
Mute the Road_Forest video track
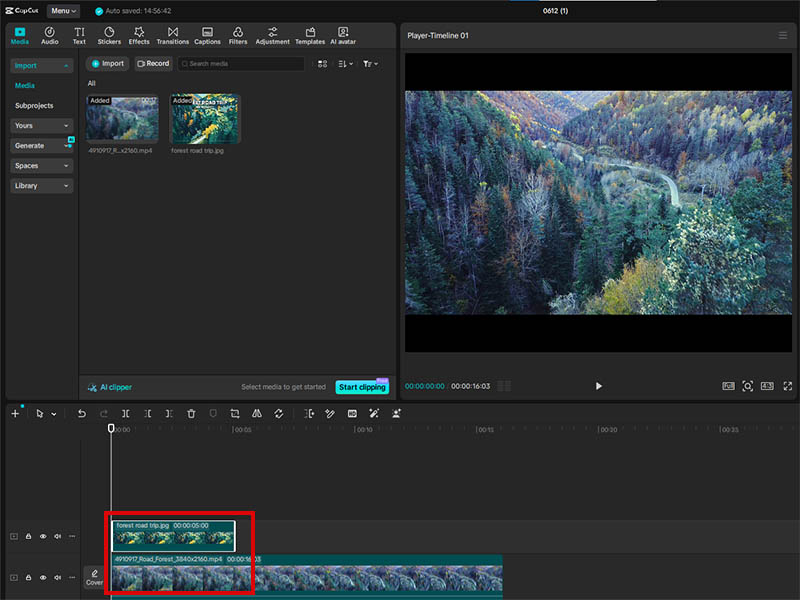[x=58, y=578]
